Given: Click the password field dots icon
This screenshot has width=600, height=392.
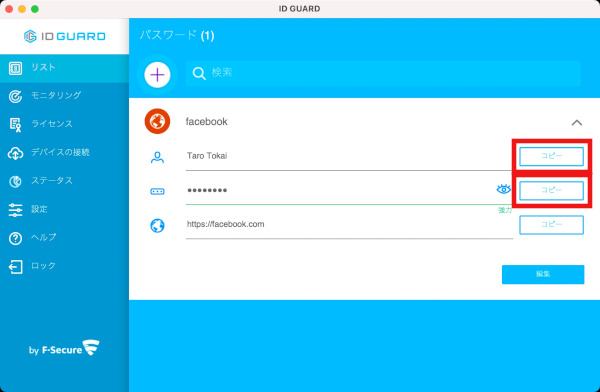Looking at the screenshot, I should (x=157, y=191).
